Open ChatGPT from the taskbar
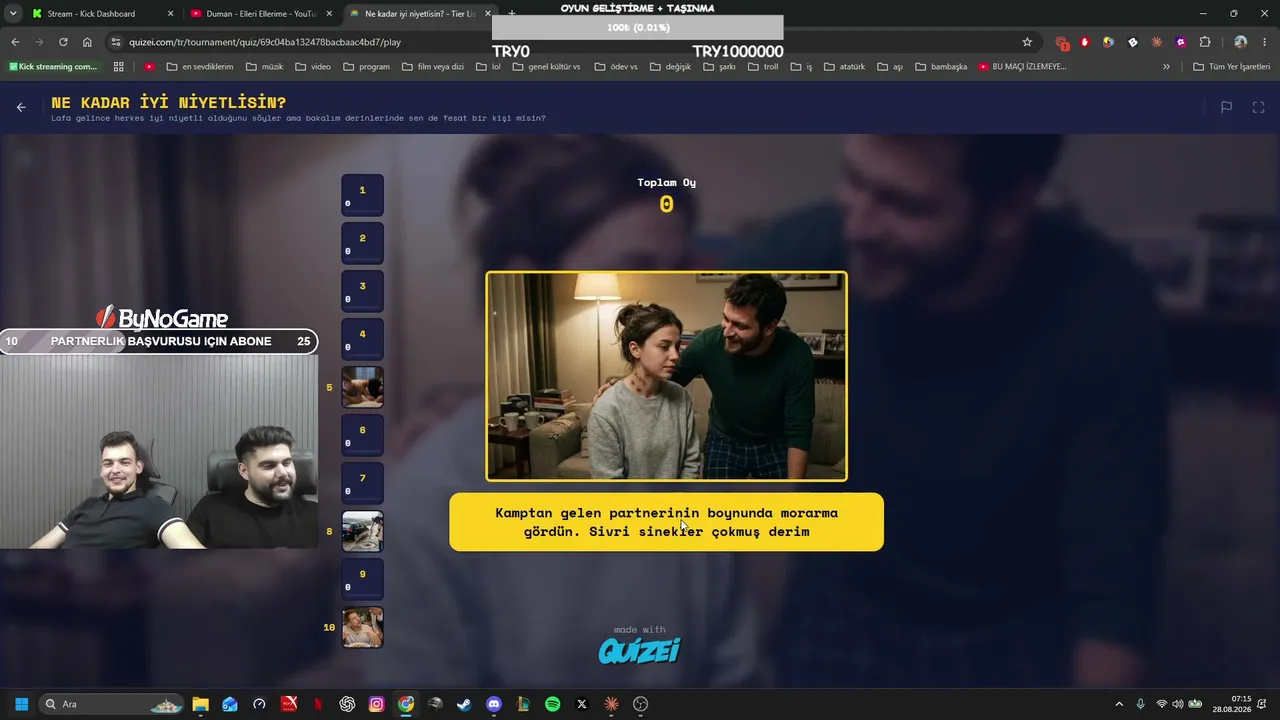Image resolution: width=1280 pixels, height=720 pixels. click(x=347, y=704)
